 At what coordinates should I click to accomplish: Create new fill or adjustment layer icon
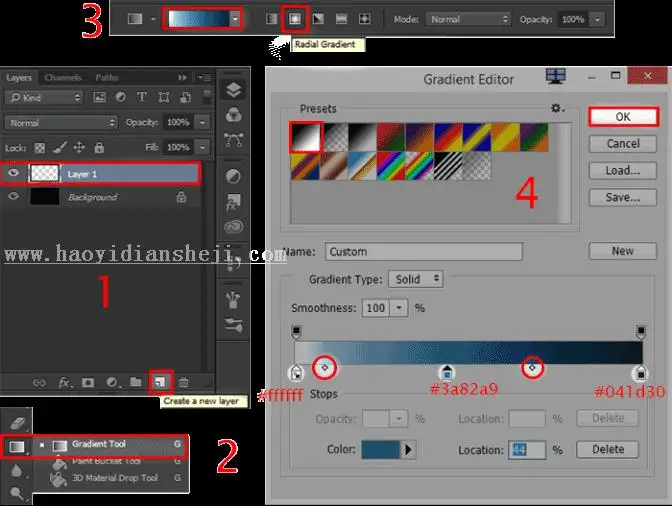point(112,382)
